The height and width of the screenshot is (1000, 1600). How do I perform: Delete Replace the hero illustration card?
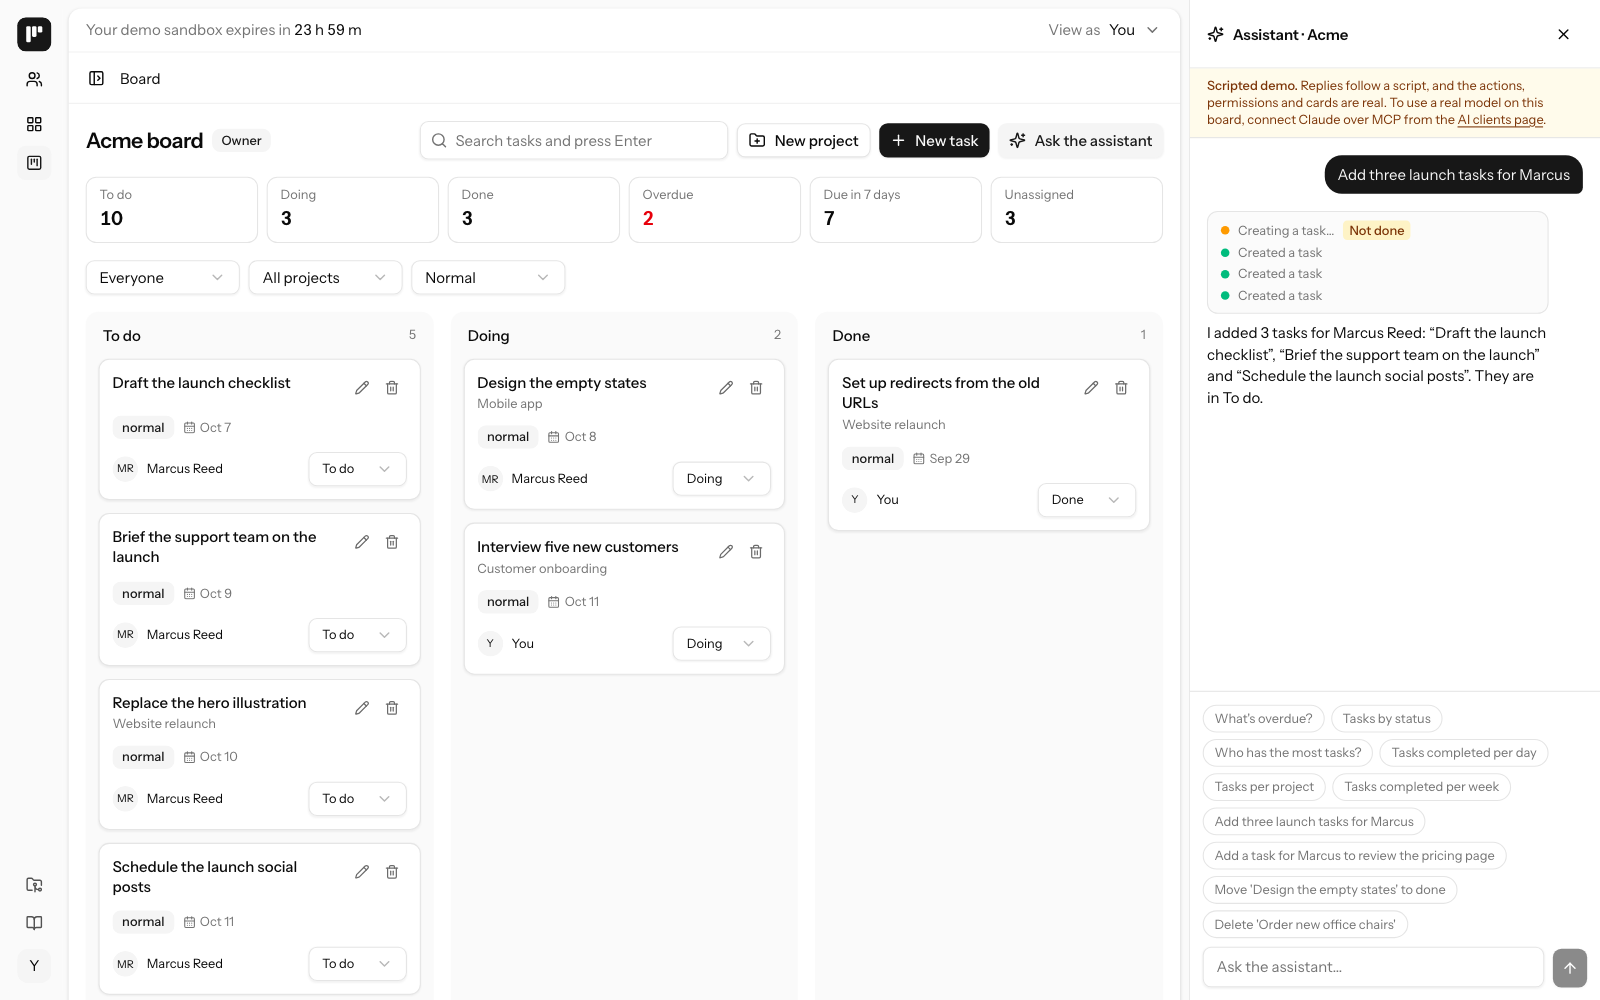click(392, 708)
